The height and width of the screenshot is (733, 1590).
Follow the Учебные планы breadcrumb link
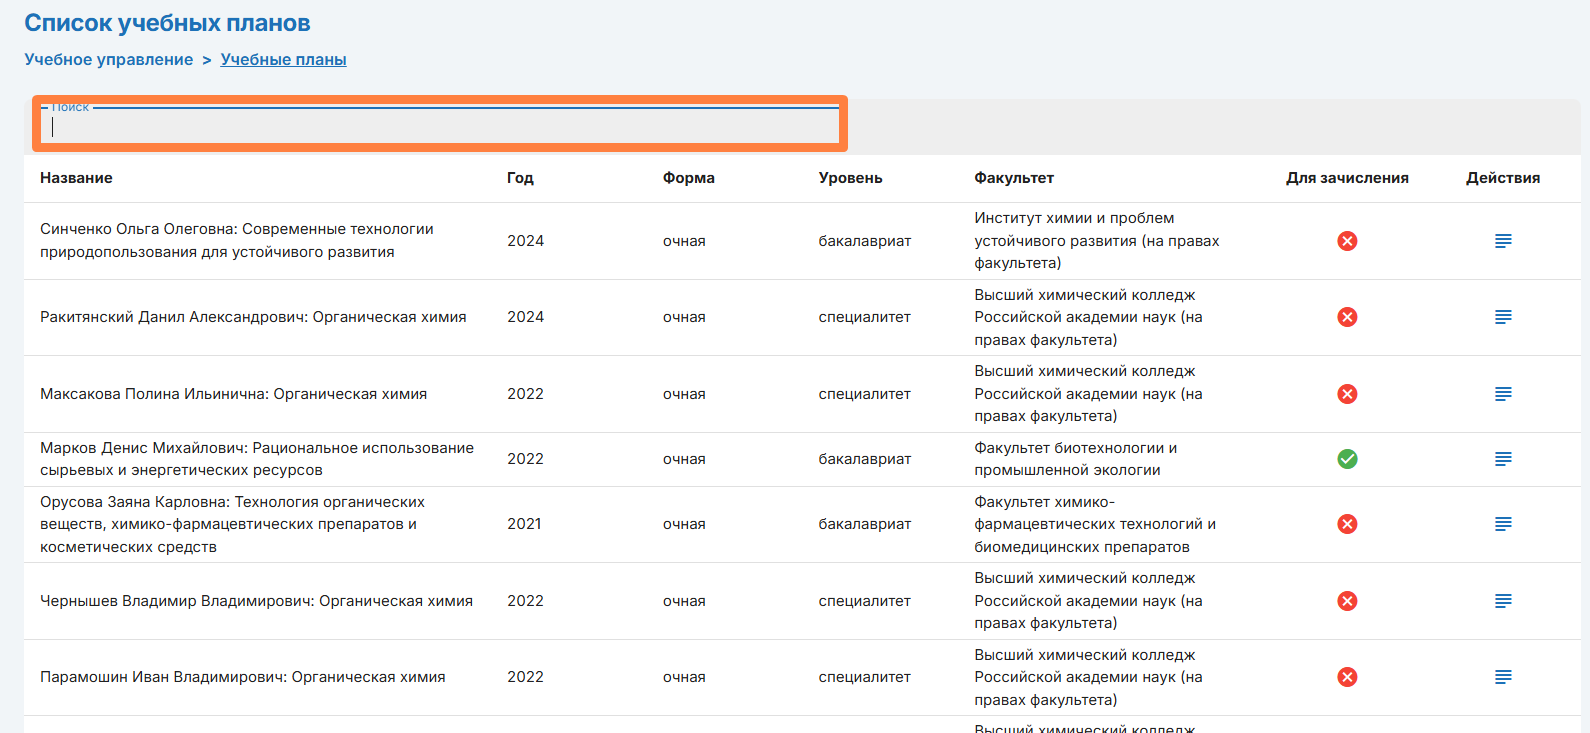click(x=283, y=60)
